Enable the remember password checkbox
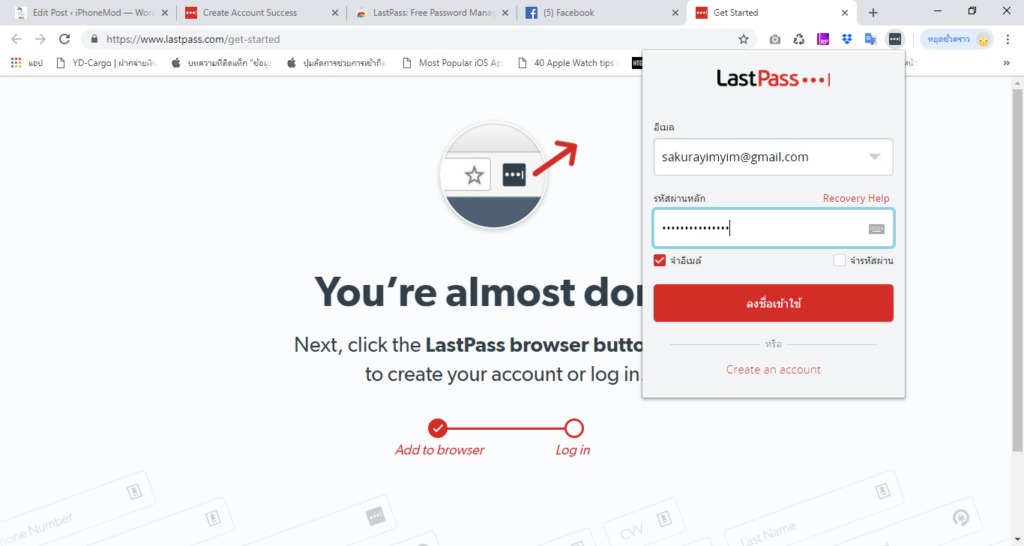 click(839, 260)
